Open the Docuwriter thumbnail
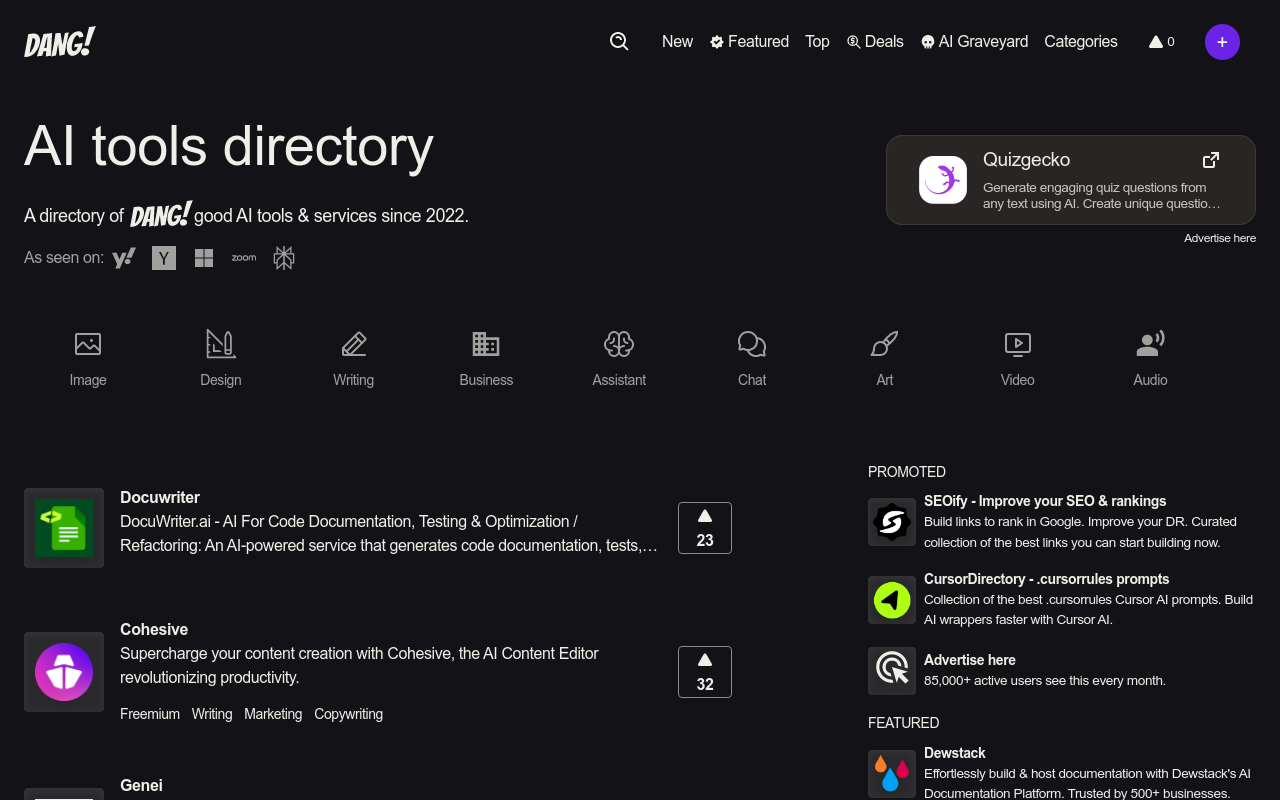Screen dimensions: 1280x800 tap(64, 528)
